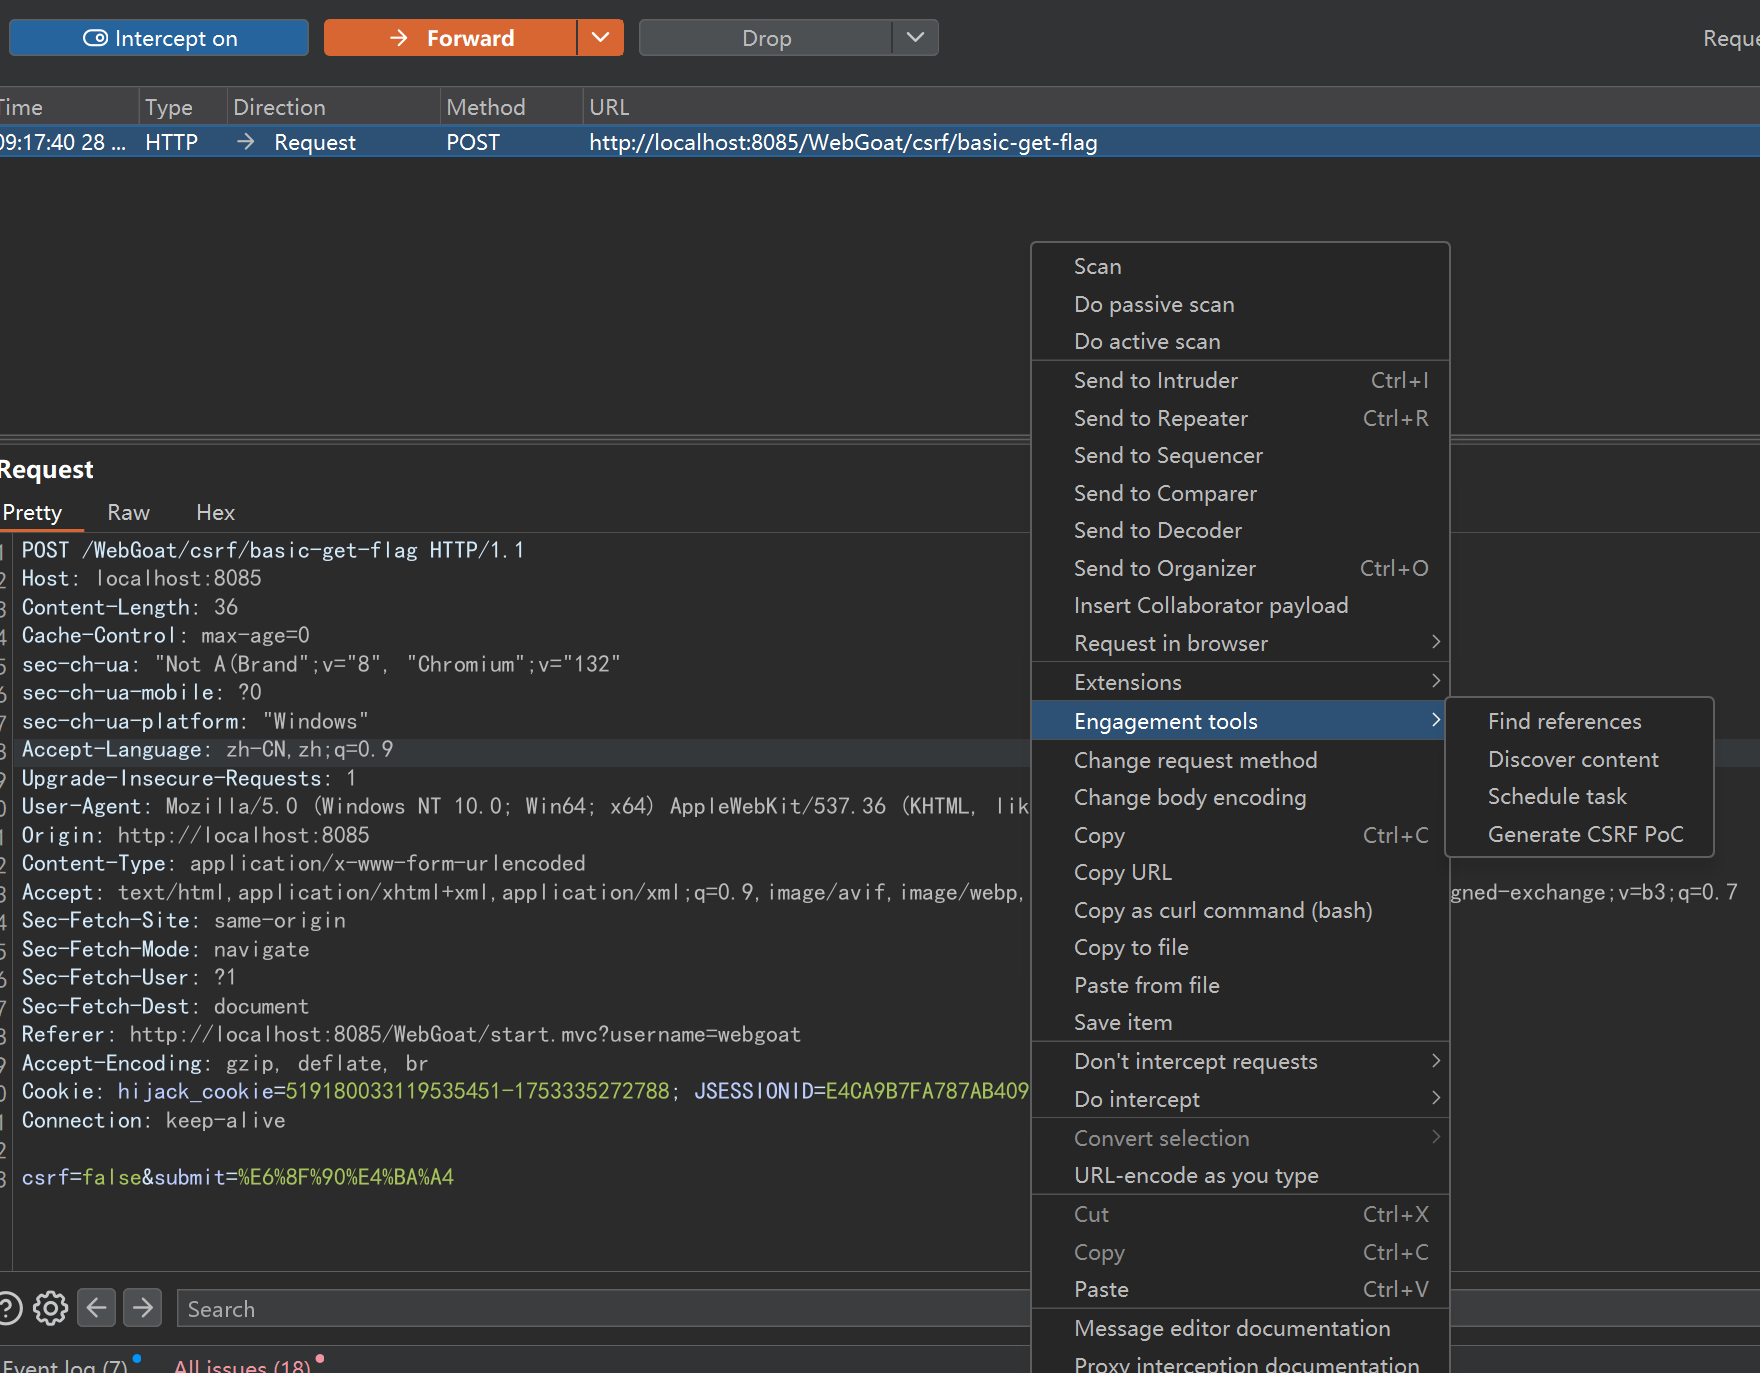
Task: Open the Event log (7) tab
Action: [x=65, y=1365]
